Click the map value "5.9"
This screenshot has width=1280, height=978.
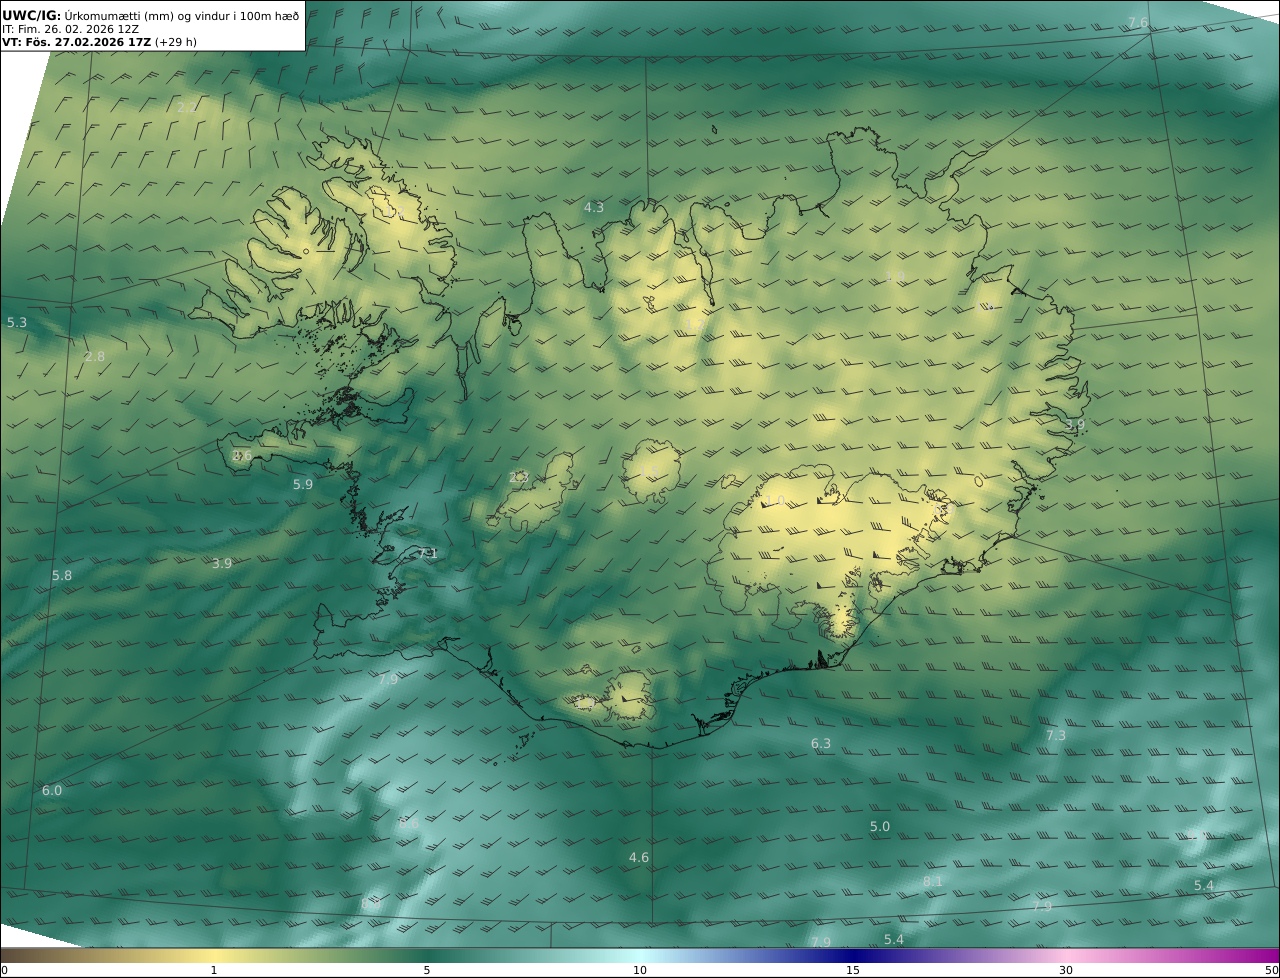303,484
